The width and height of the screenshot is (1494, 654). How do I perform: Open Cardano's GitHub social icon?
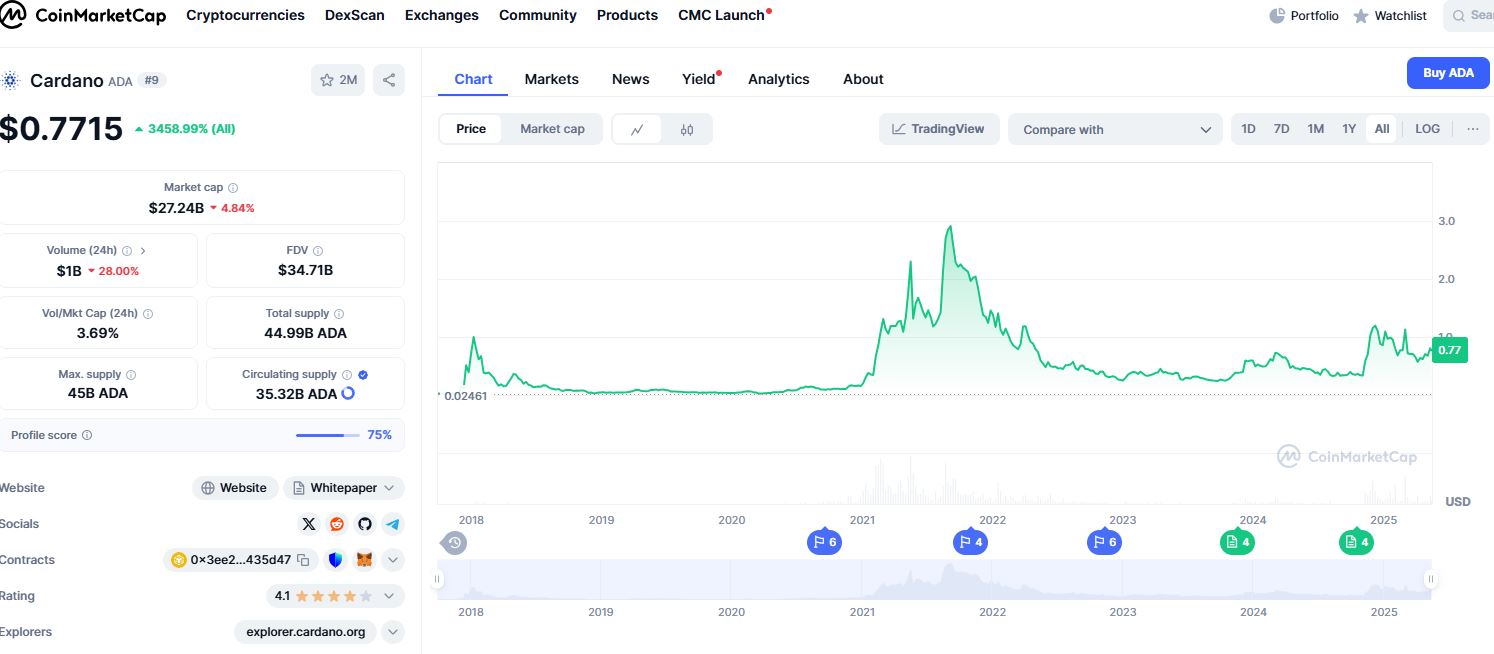click(365, 524)
